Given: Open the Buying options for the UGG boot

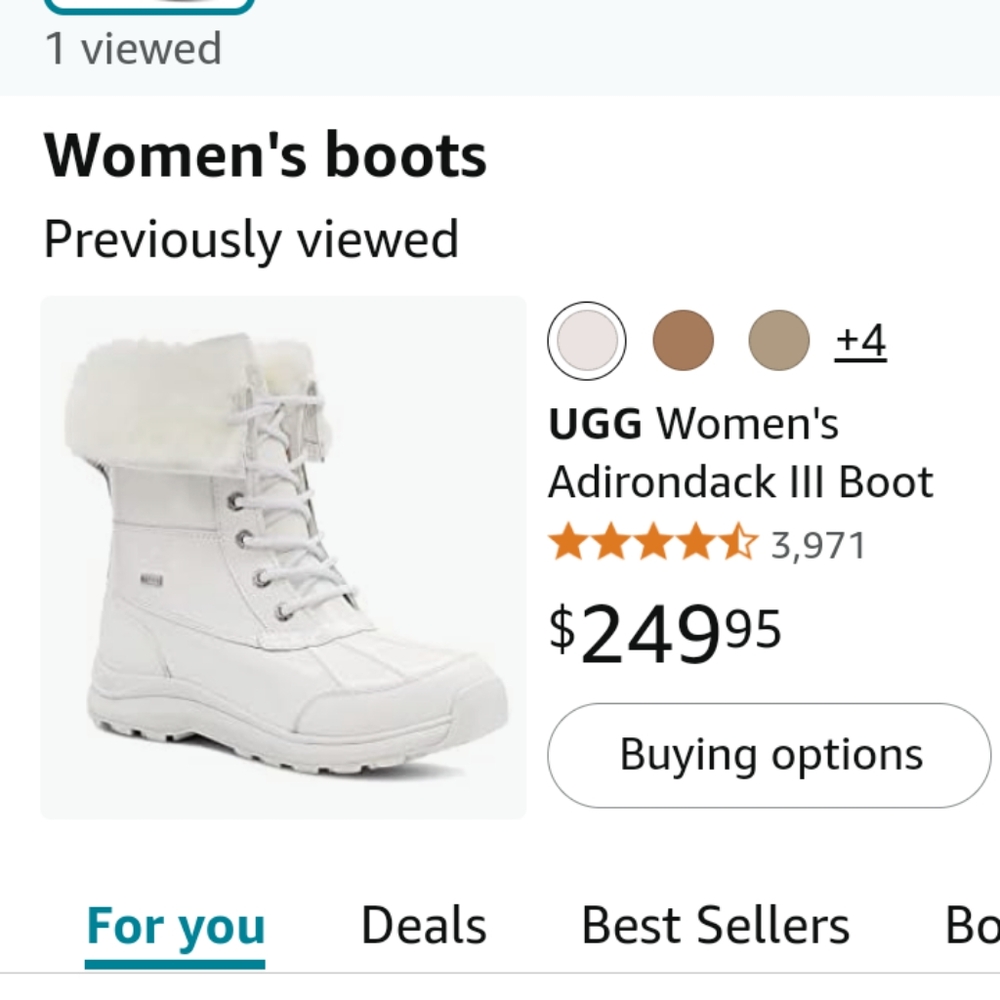Looking at the screenshot, I should tap(769, 754).
